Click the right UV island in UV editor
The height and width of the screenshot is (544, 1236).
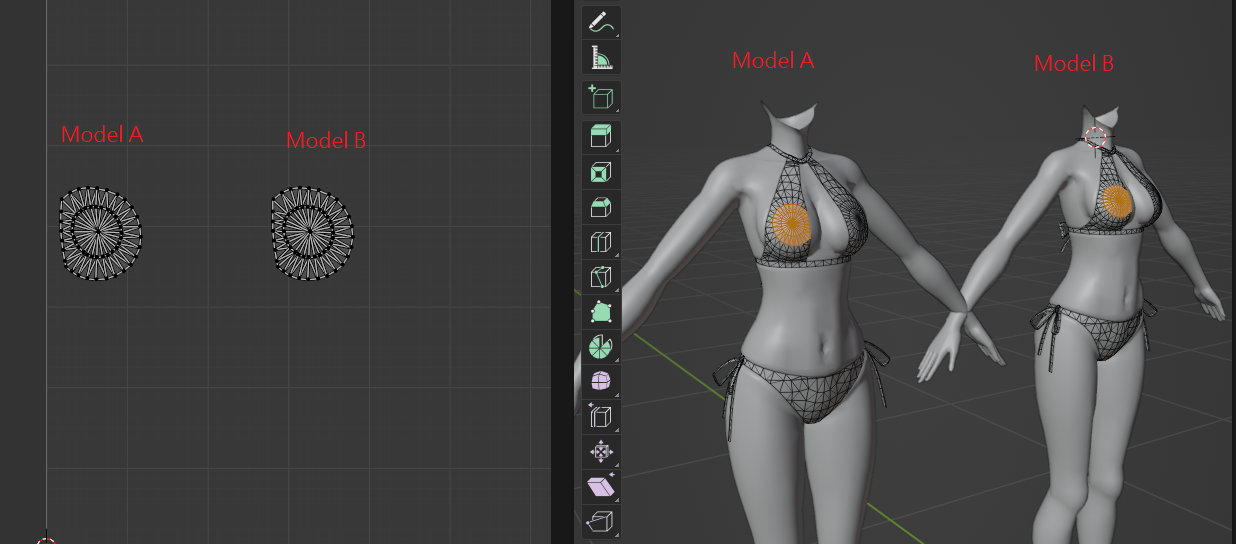tap(312, 232)
